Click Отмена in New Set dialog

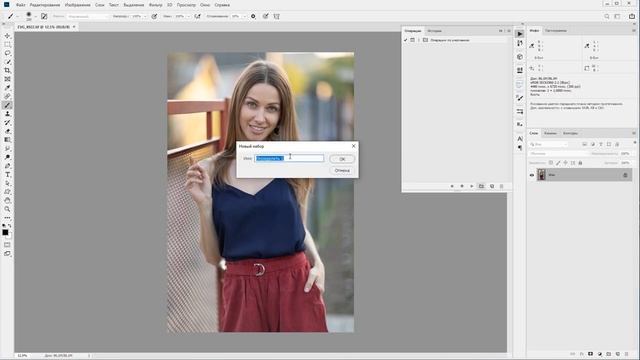coord(342,170)
